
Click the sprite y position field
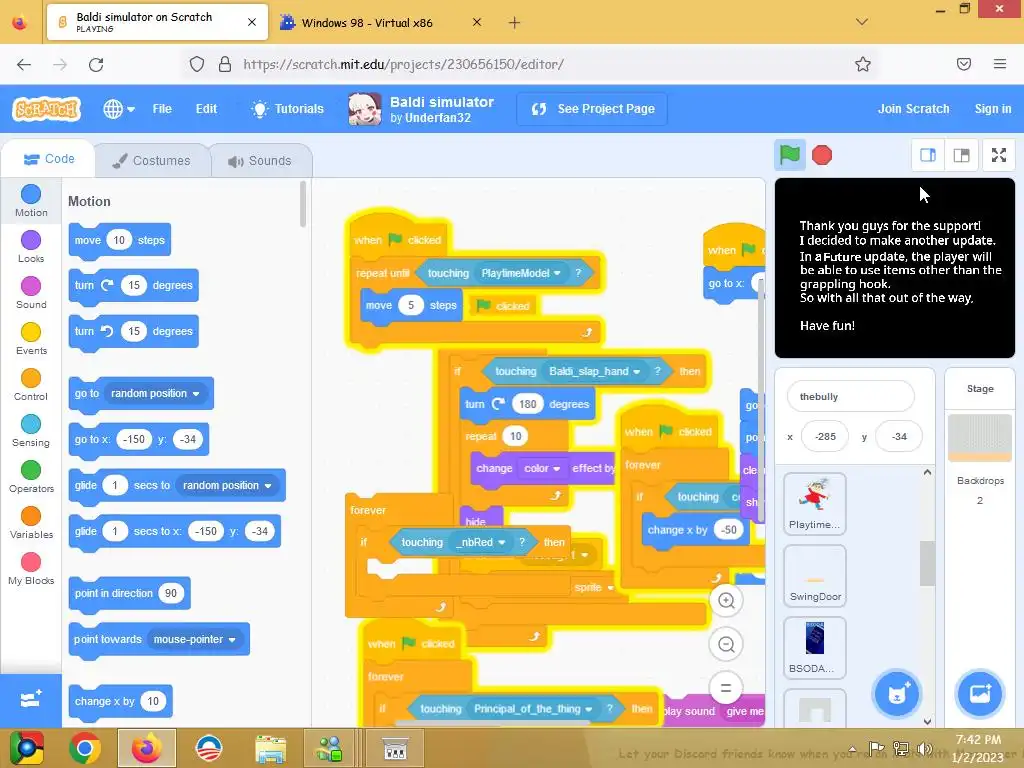(x=899, y=436)
